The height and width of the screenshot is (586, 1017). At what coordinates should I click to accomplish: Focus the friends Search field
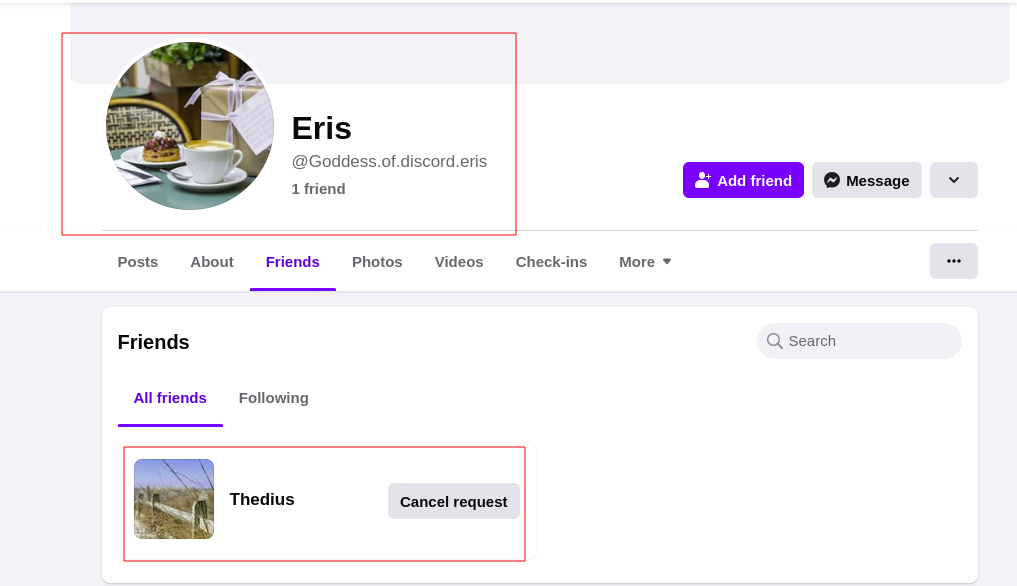coord(868,341)
